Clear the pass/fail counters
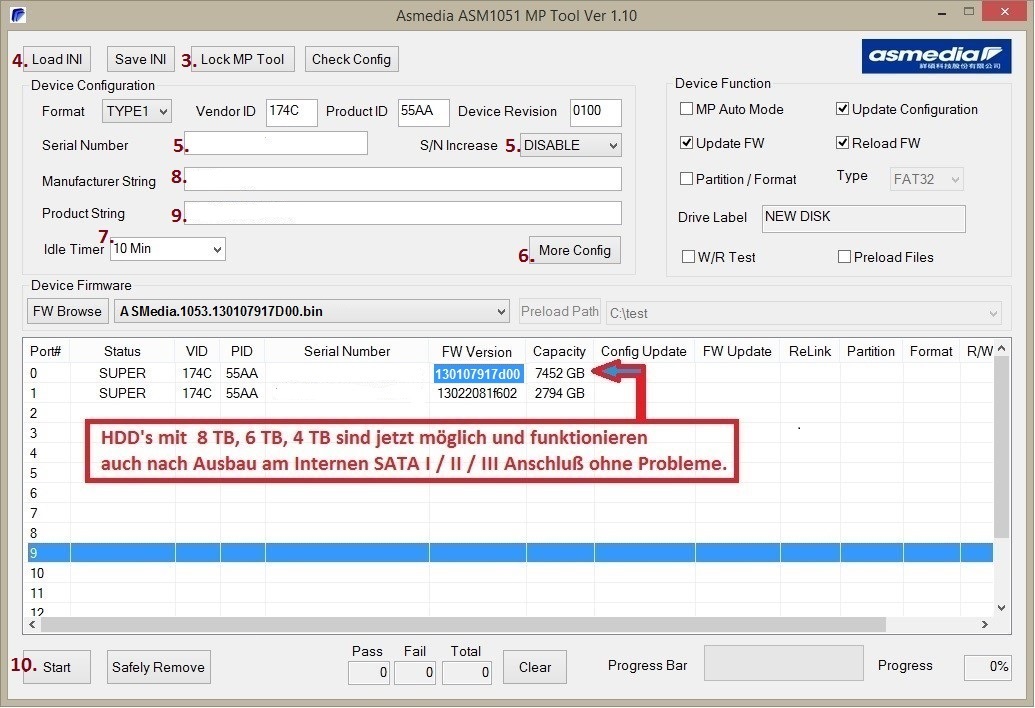1035x708 pixels. coord(535,667)
